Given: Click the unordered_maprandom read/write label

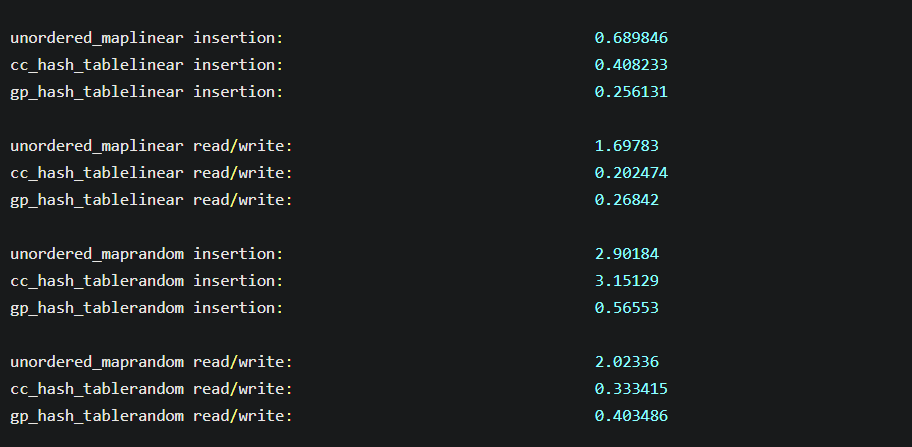Looking at the screenshot, I should (151, 362).
